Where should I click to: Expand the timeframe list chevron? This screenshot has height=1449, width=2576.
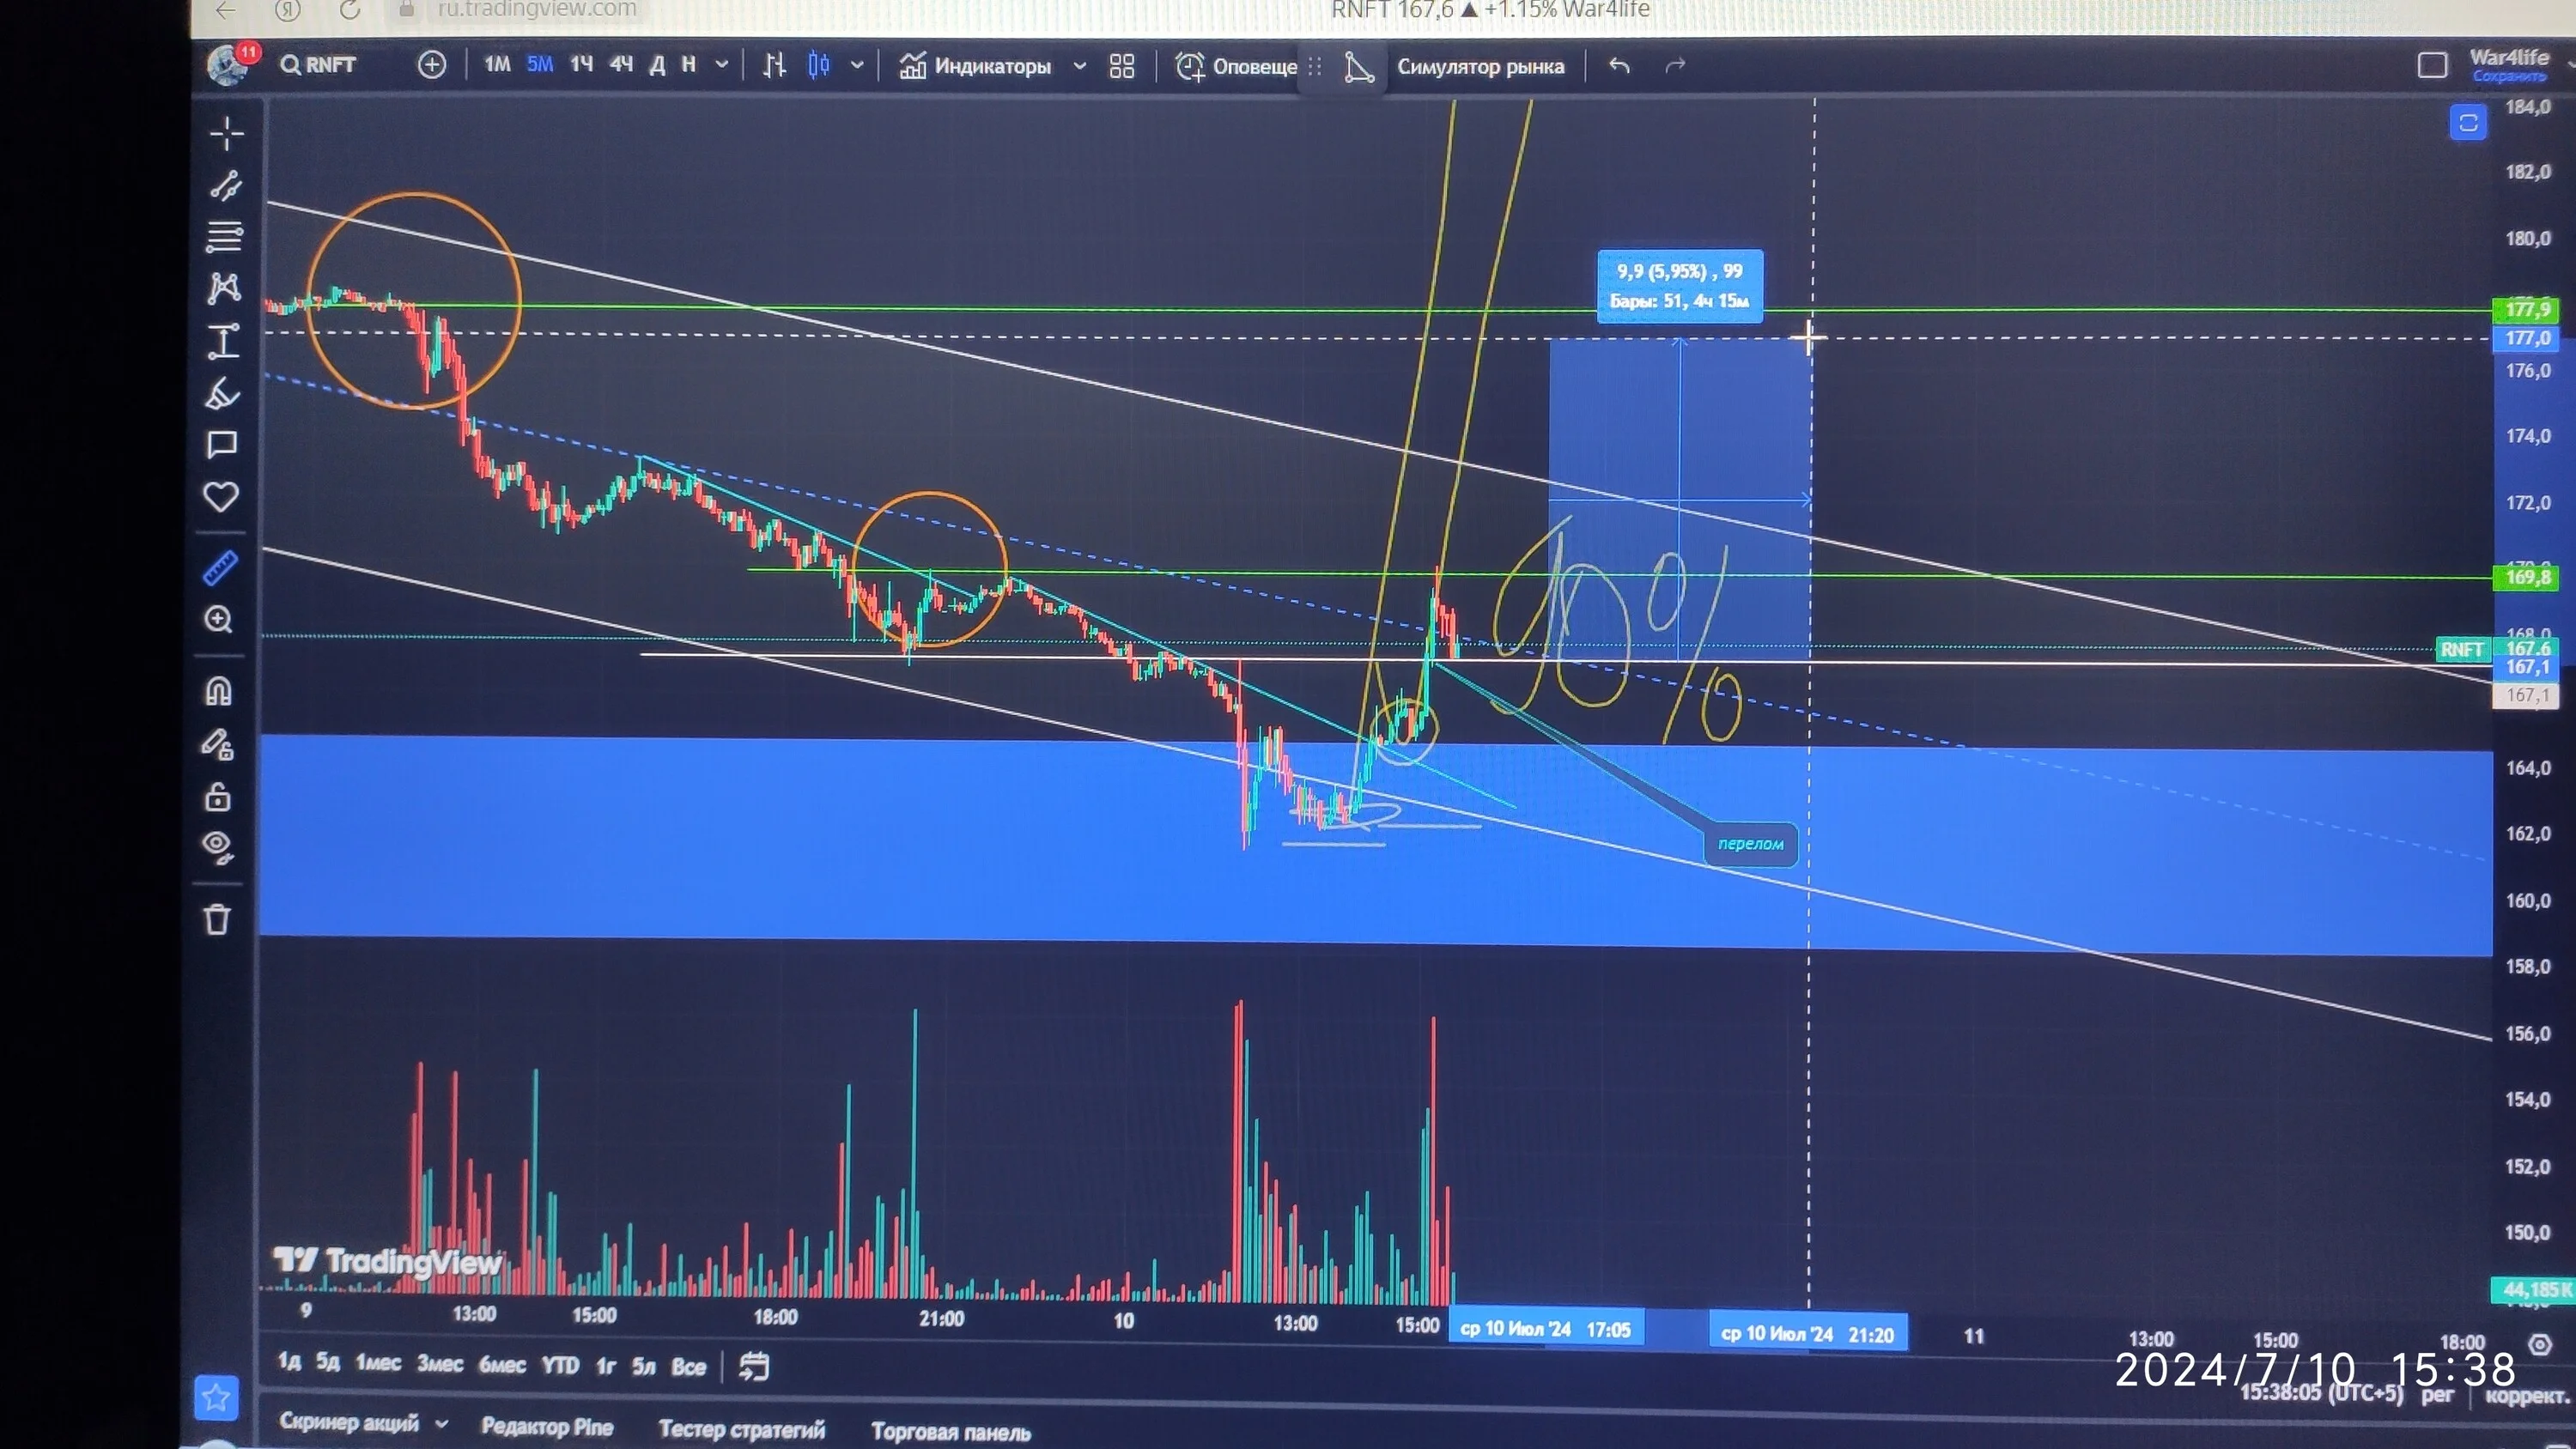tap(721, 66)
